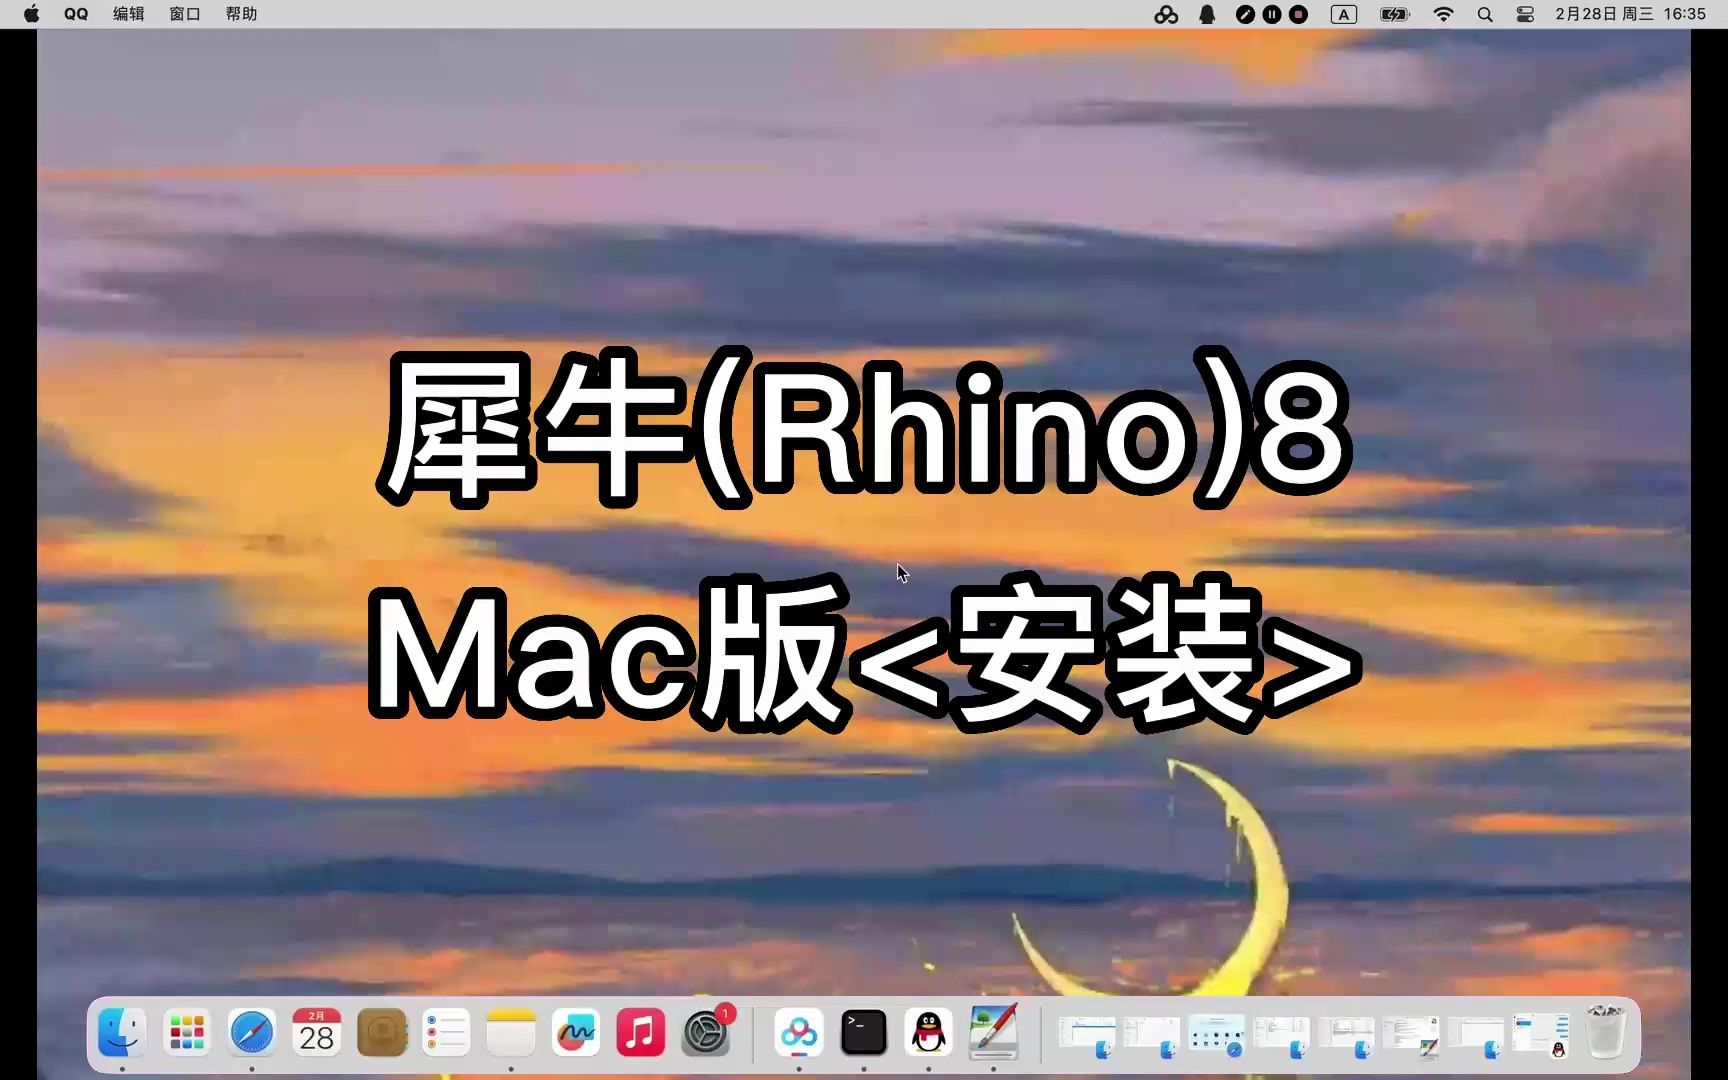Image resolution: width=1728 pixels, height=1080 pixels.
Task: Open the Apple menu
Action: coord(31,14)
